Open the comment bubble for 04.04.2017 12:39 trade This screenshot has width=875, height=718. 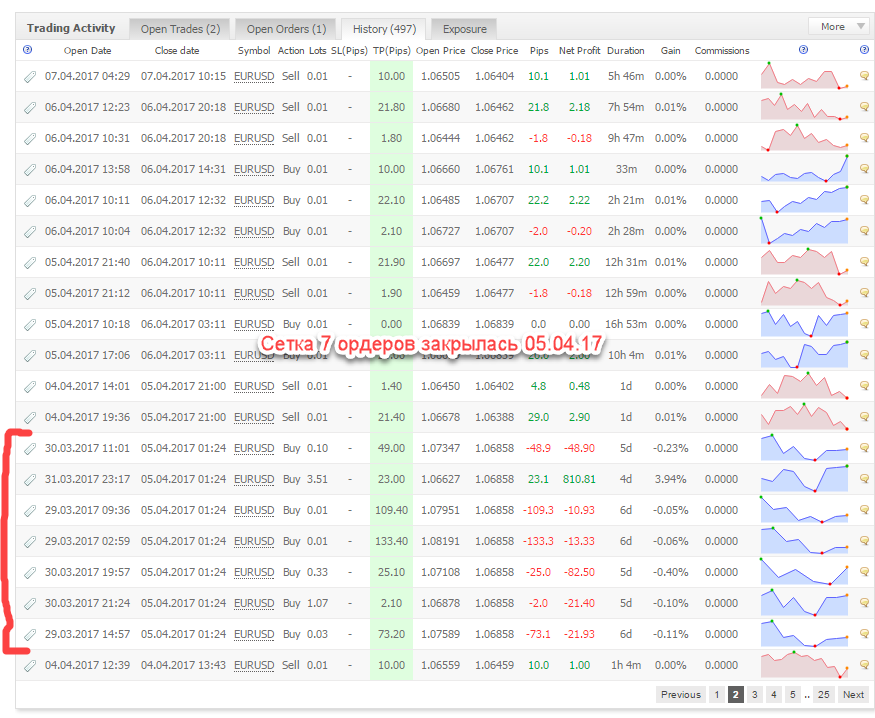864,664
